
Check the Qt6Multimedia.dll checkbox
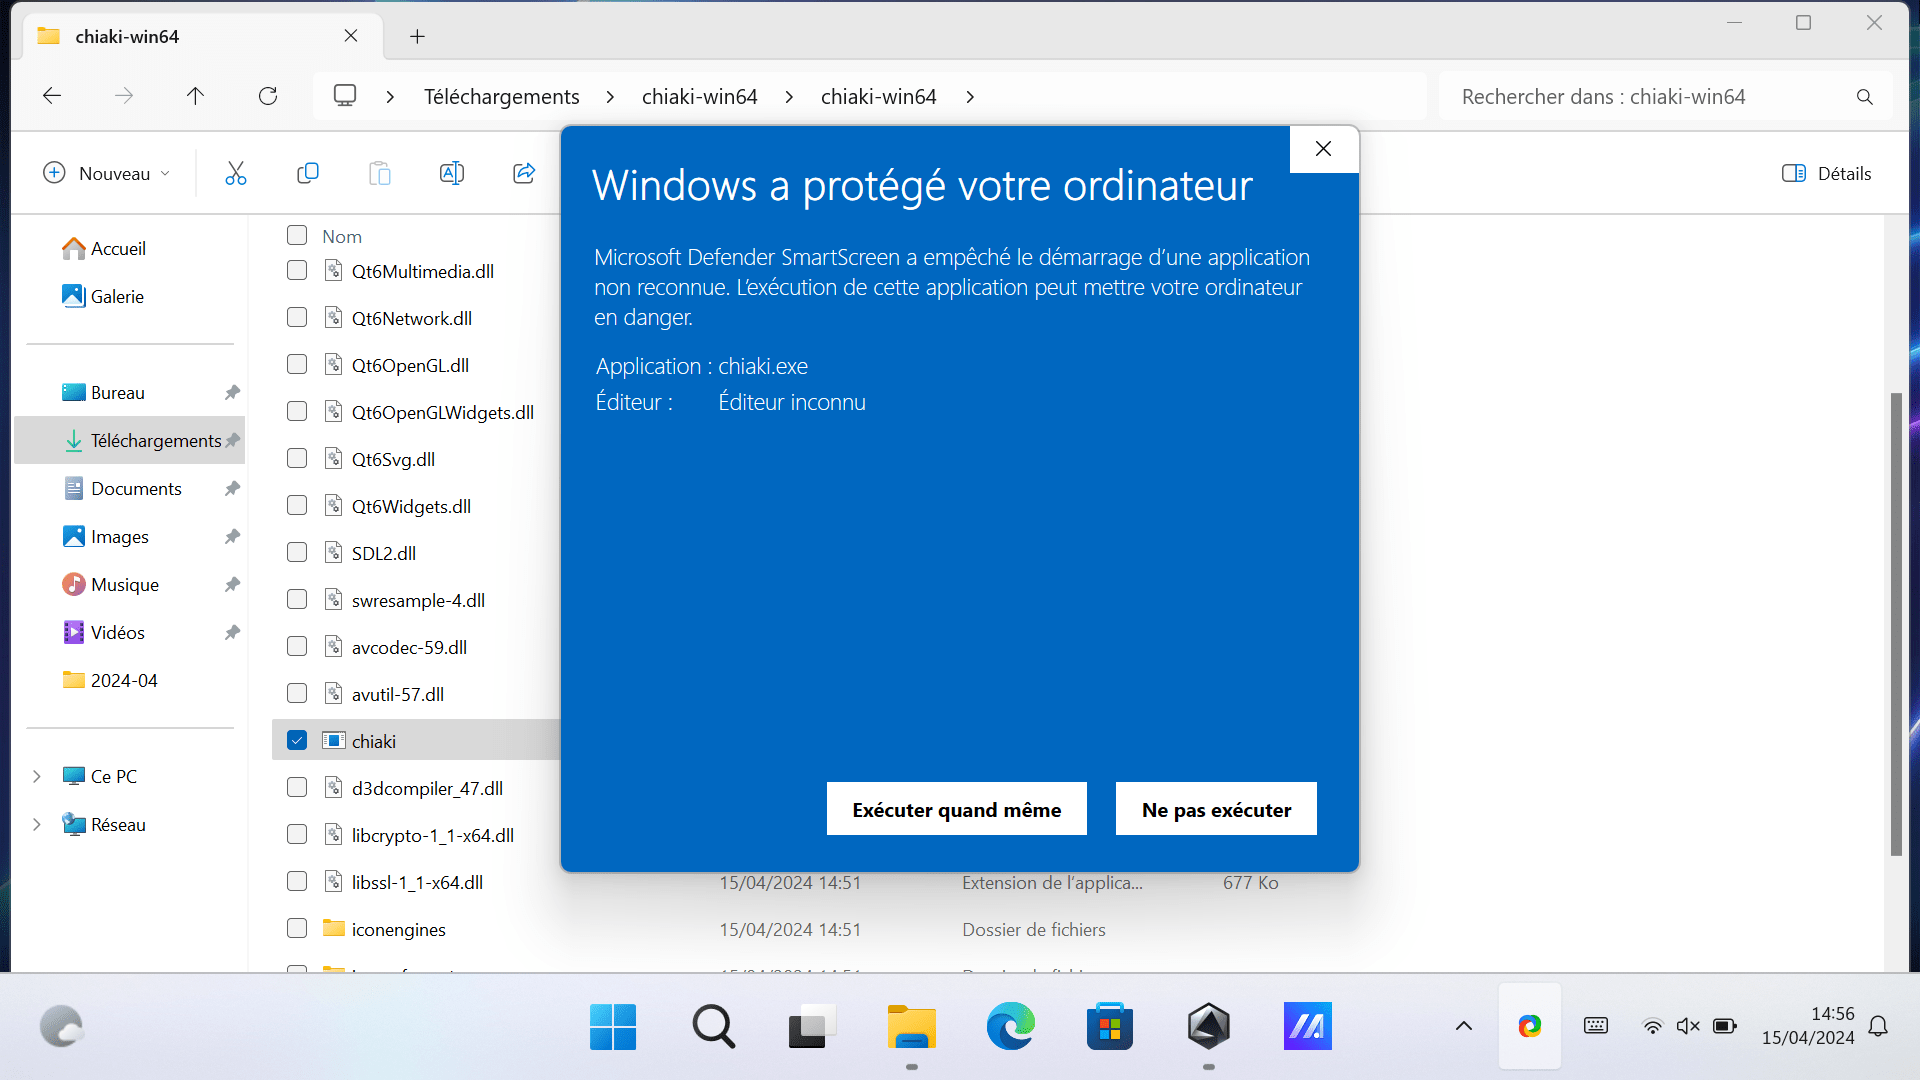297,270
